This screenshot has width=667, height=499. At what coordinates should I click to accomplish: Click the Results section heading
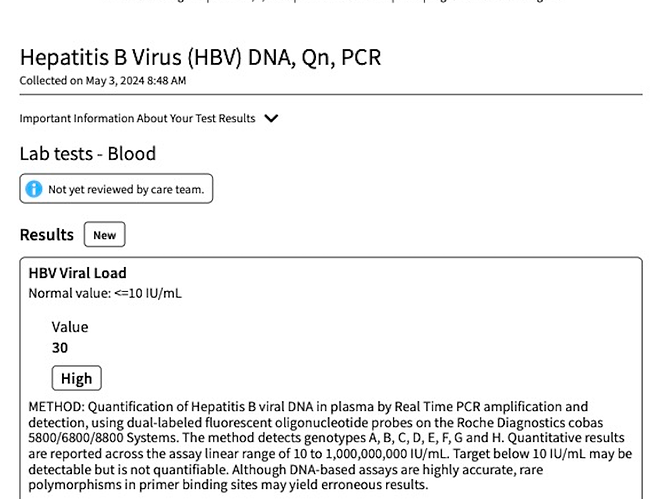pyautogui.click(x=47, y=235)
